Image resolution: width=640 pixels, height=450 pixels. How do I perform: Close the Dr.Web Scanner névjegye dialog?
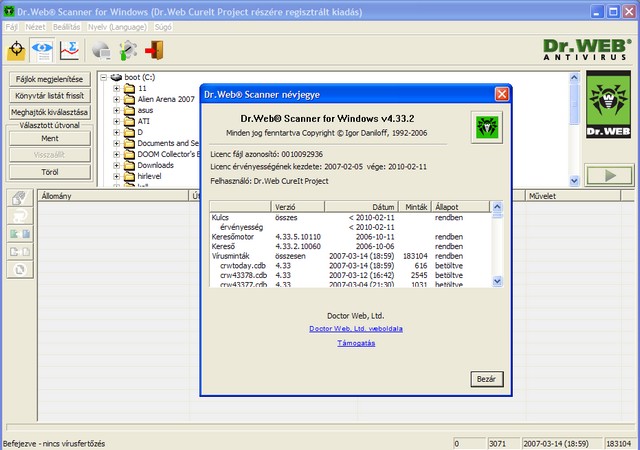coord(502,94)
